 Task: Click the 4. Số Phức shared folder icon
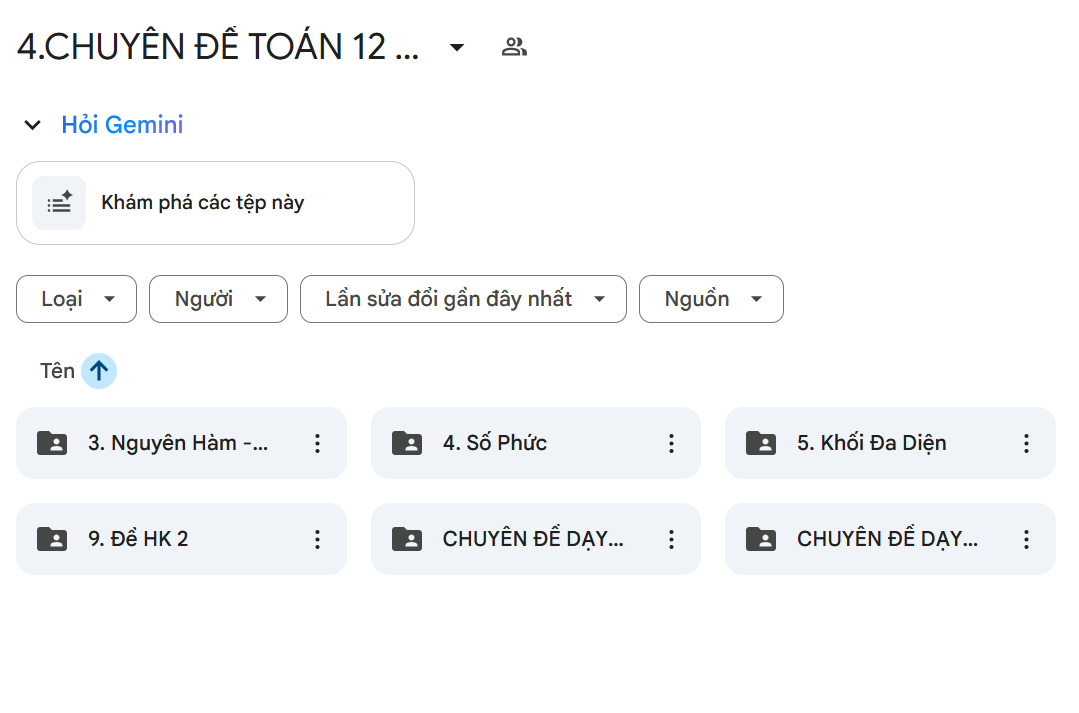click(x=407, y=443)
